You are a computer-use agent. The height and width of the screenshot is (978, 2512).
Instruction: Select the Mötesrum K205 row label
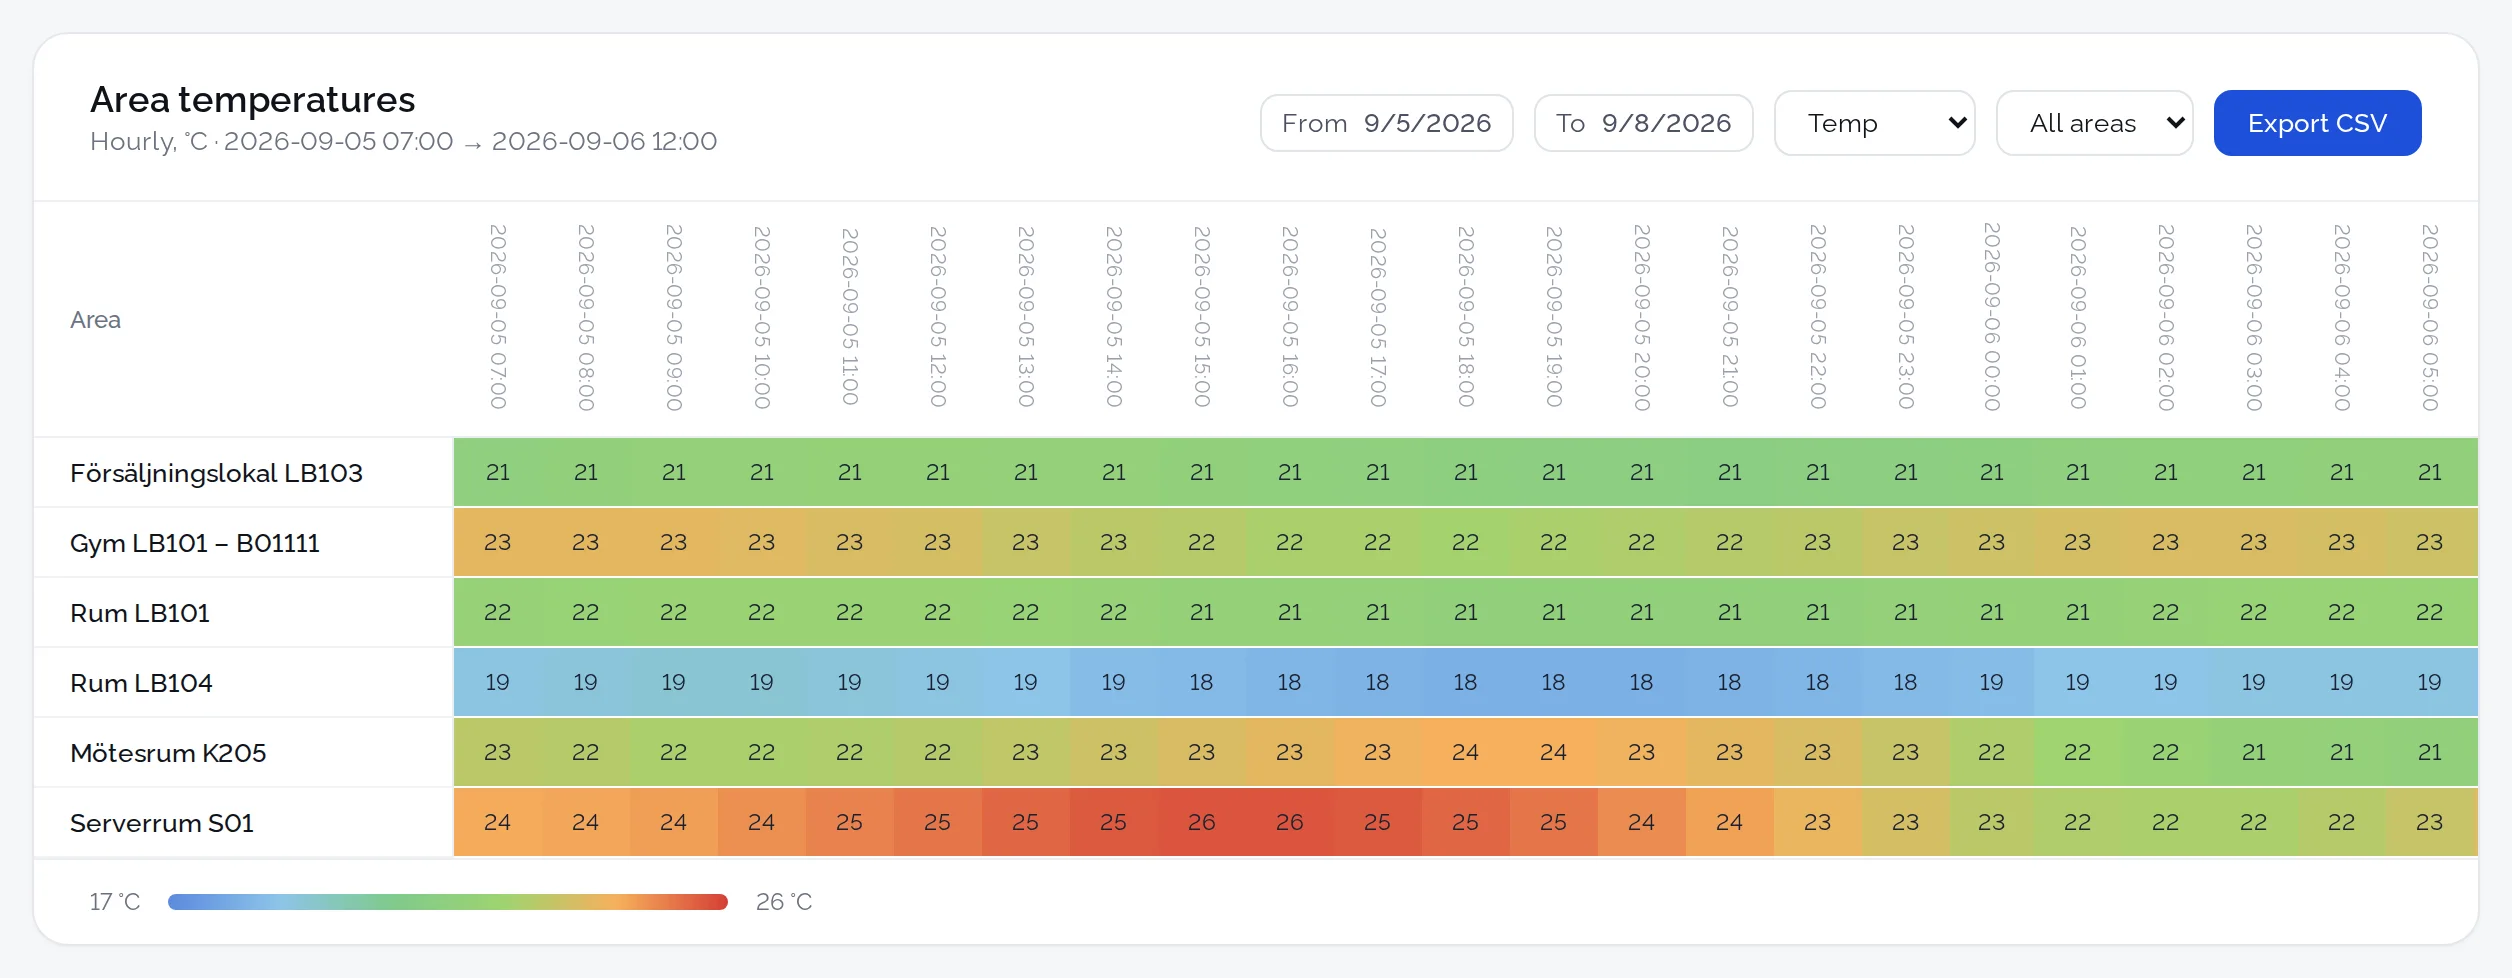(168, 753)
